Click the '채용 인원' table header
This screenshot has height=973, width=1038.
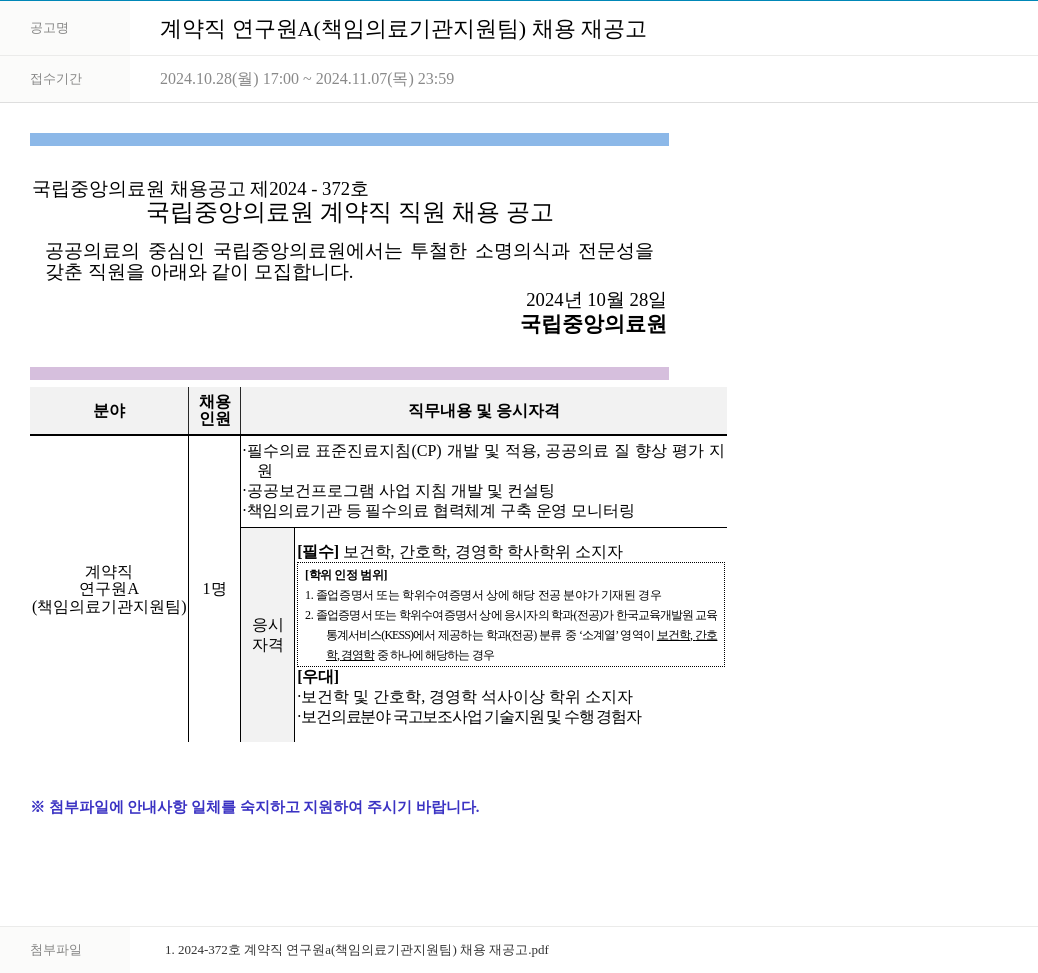[214, 410]
